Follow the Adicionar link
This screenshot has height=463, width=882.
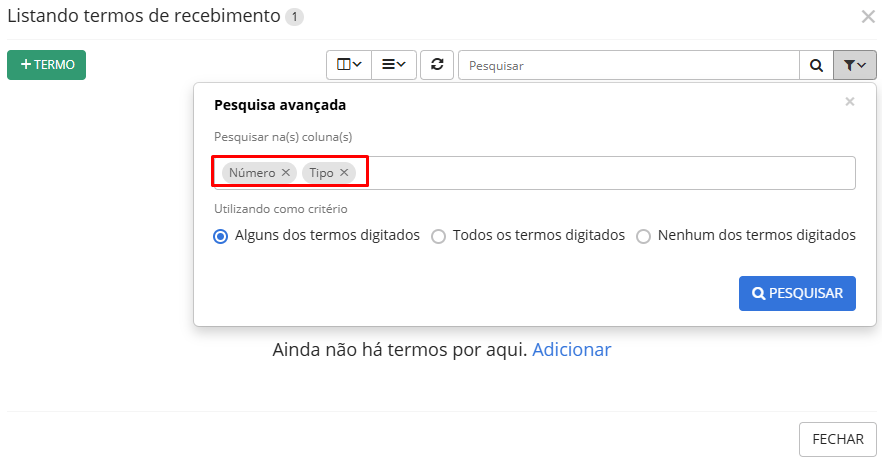click(x=572, y=350)
